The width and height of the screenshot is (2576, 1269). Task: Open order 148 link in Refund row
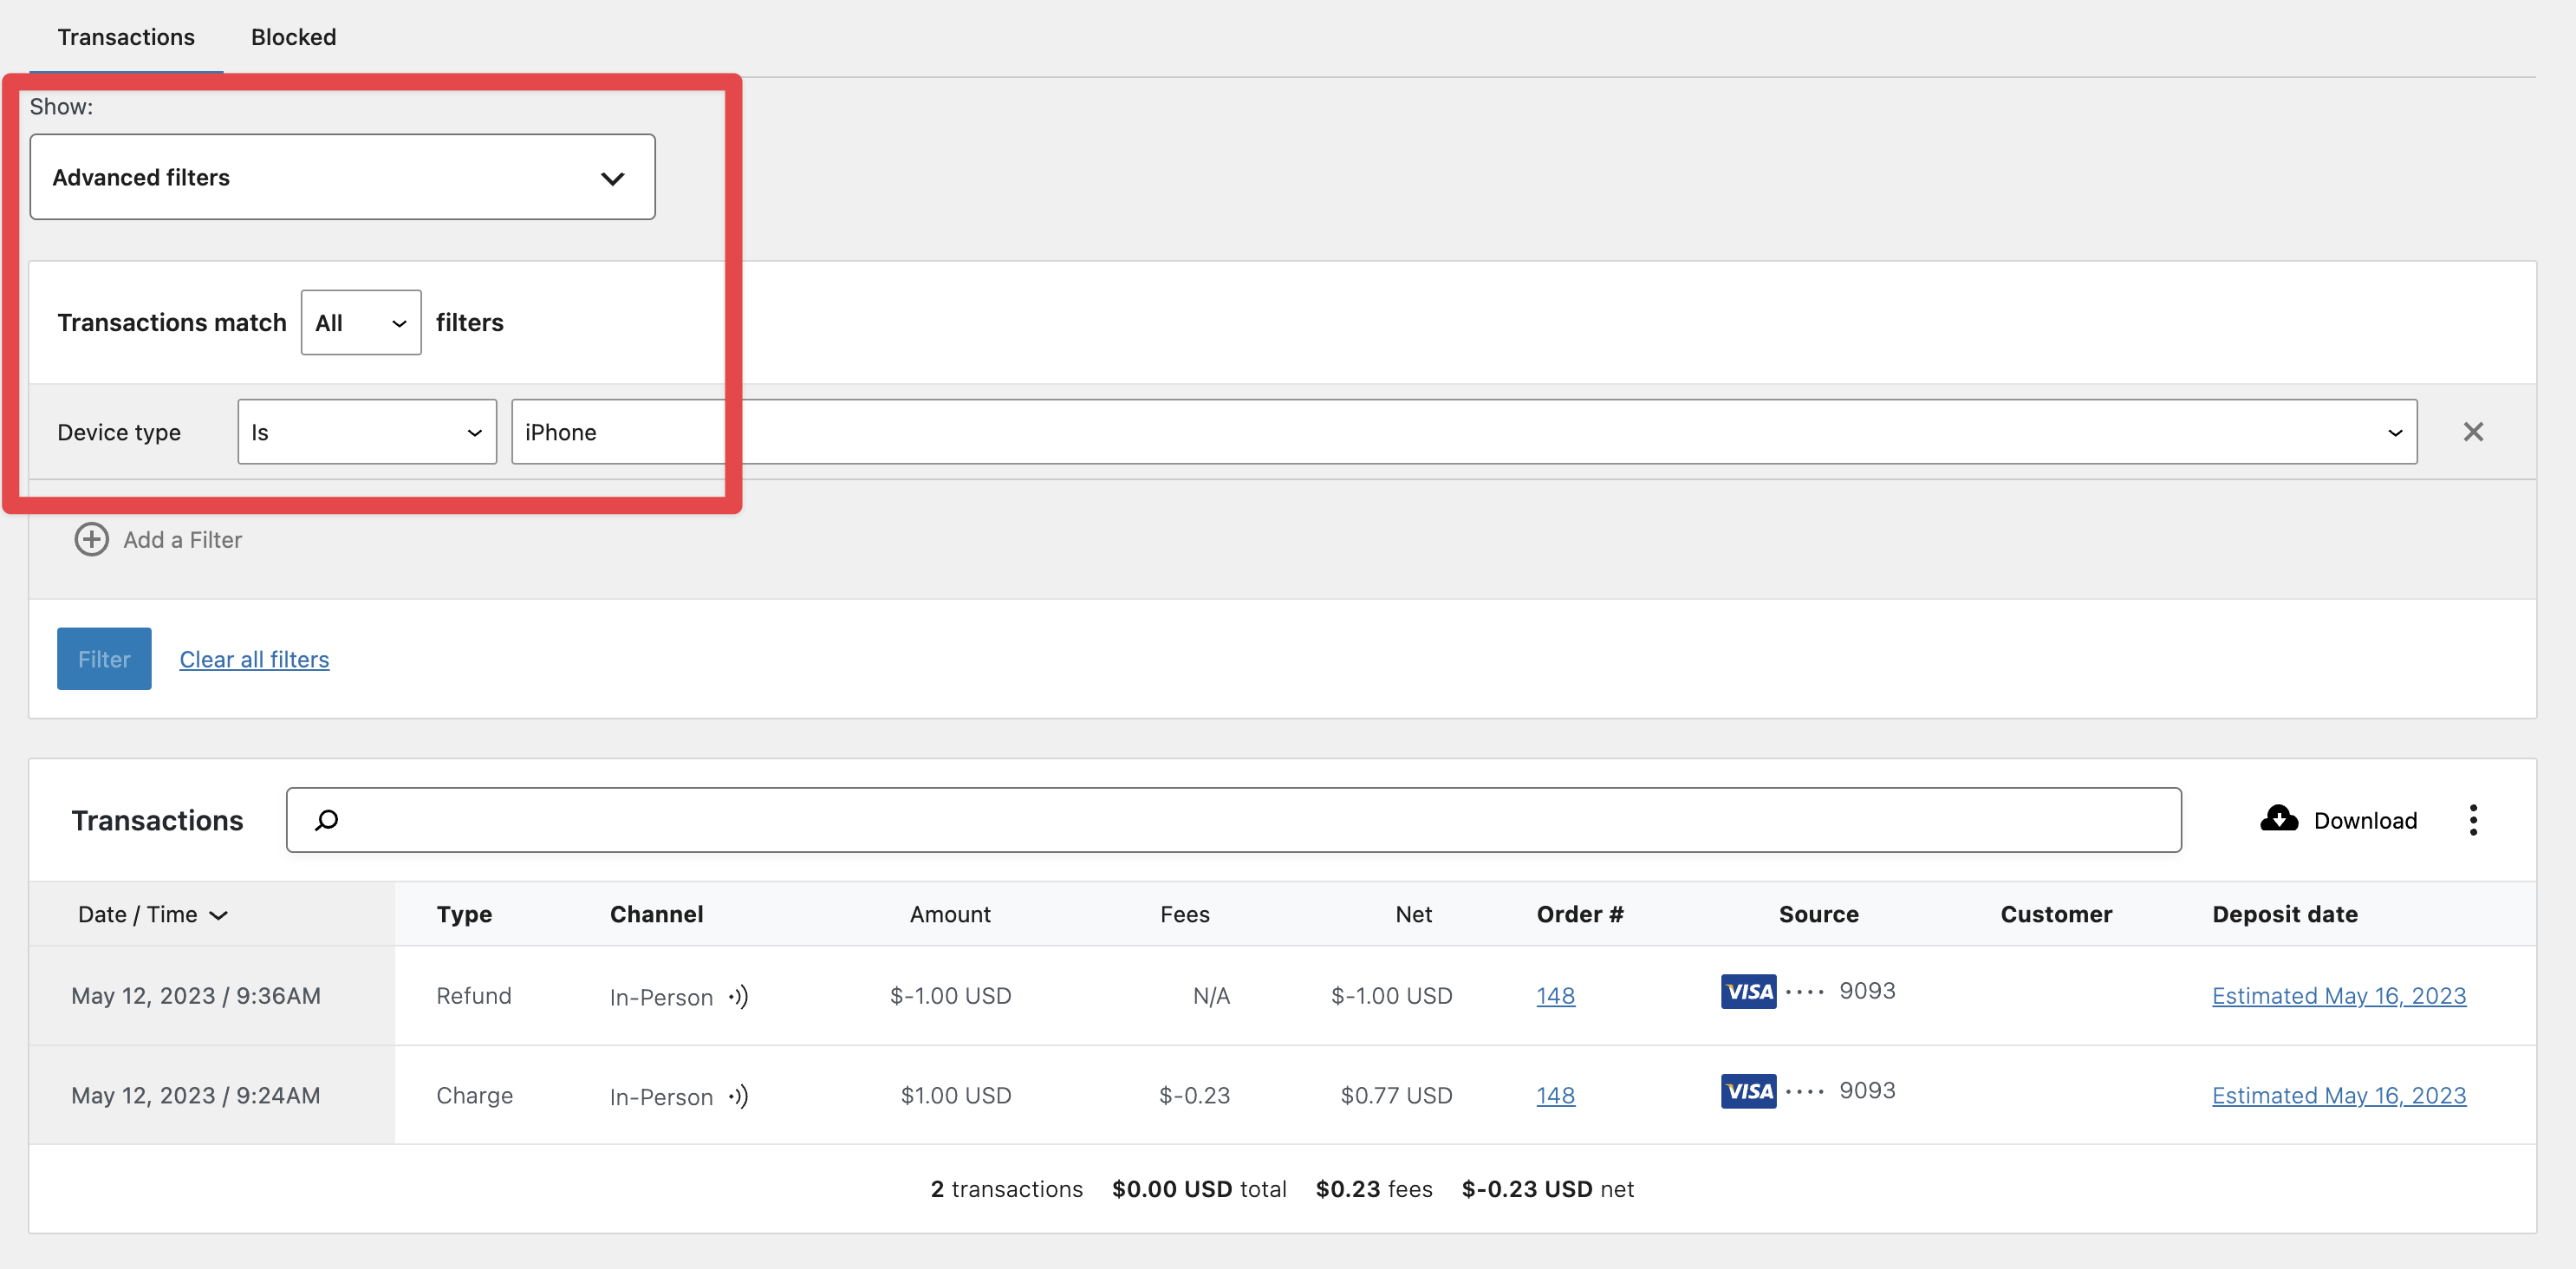(1554, 996)
